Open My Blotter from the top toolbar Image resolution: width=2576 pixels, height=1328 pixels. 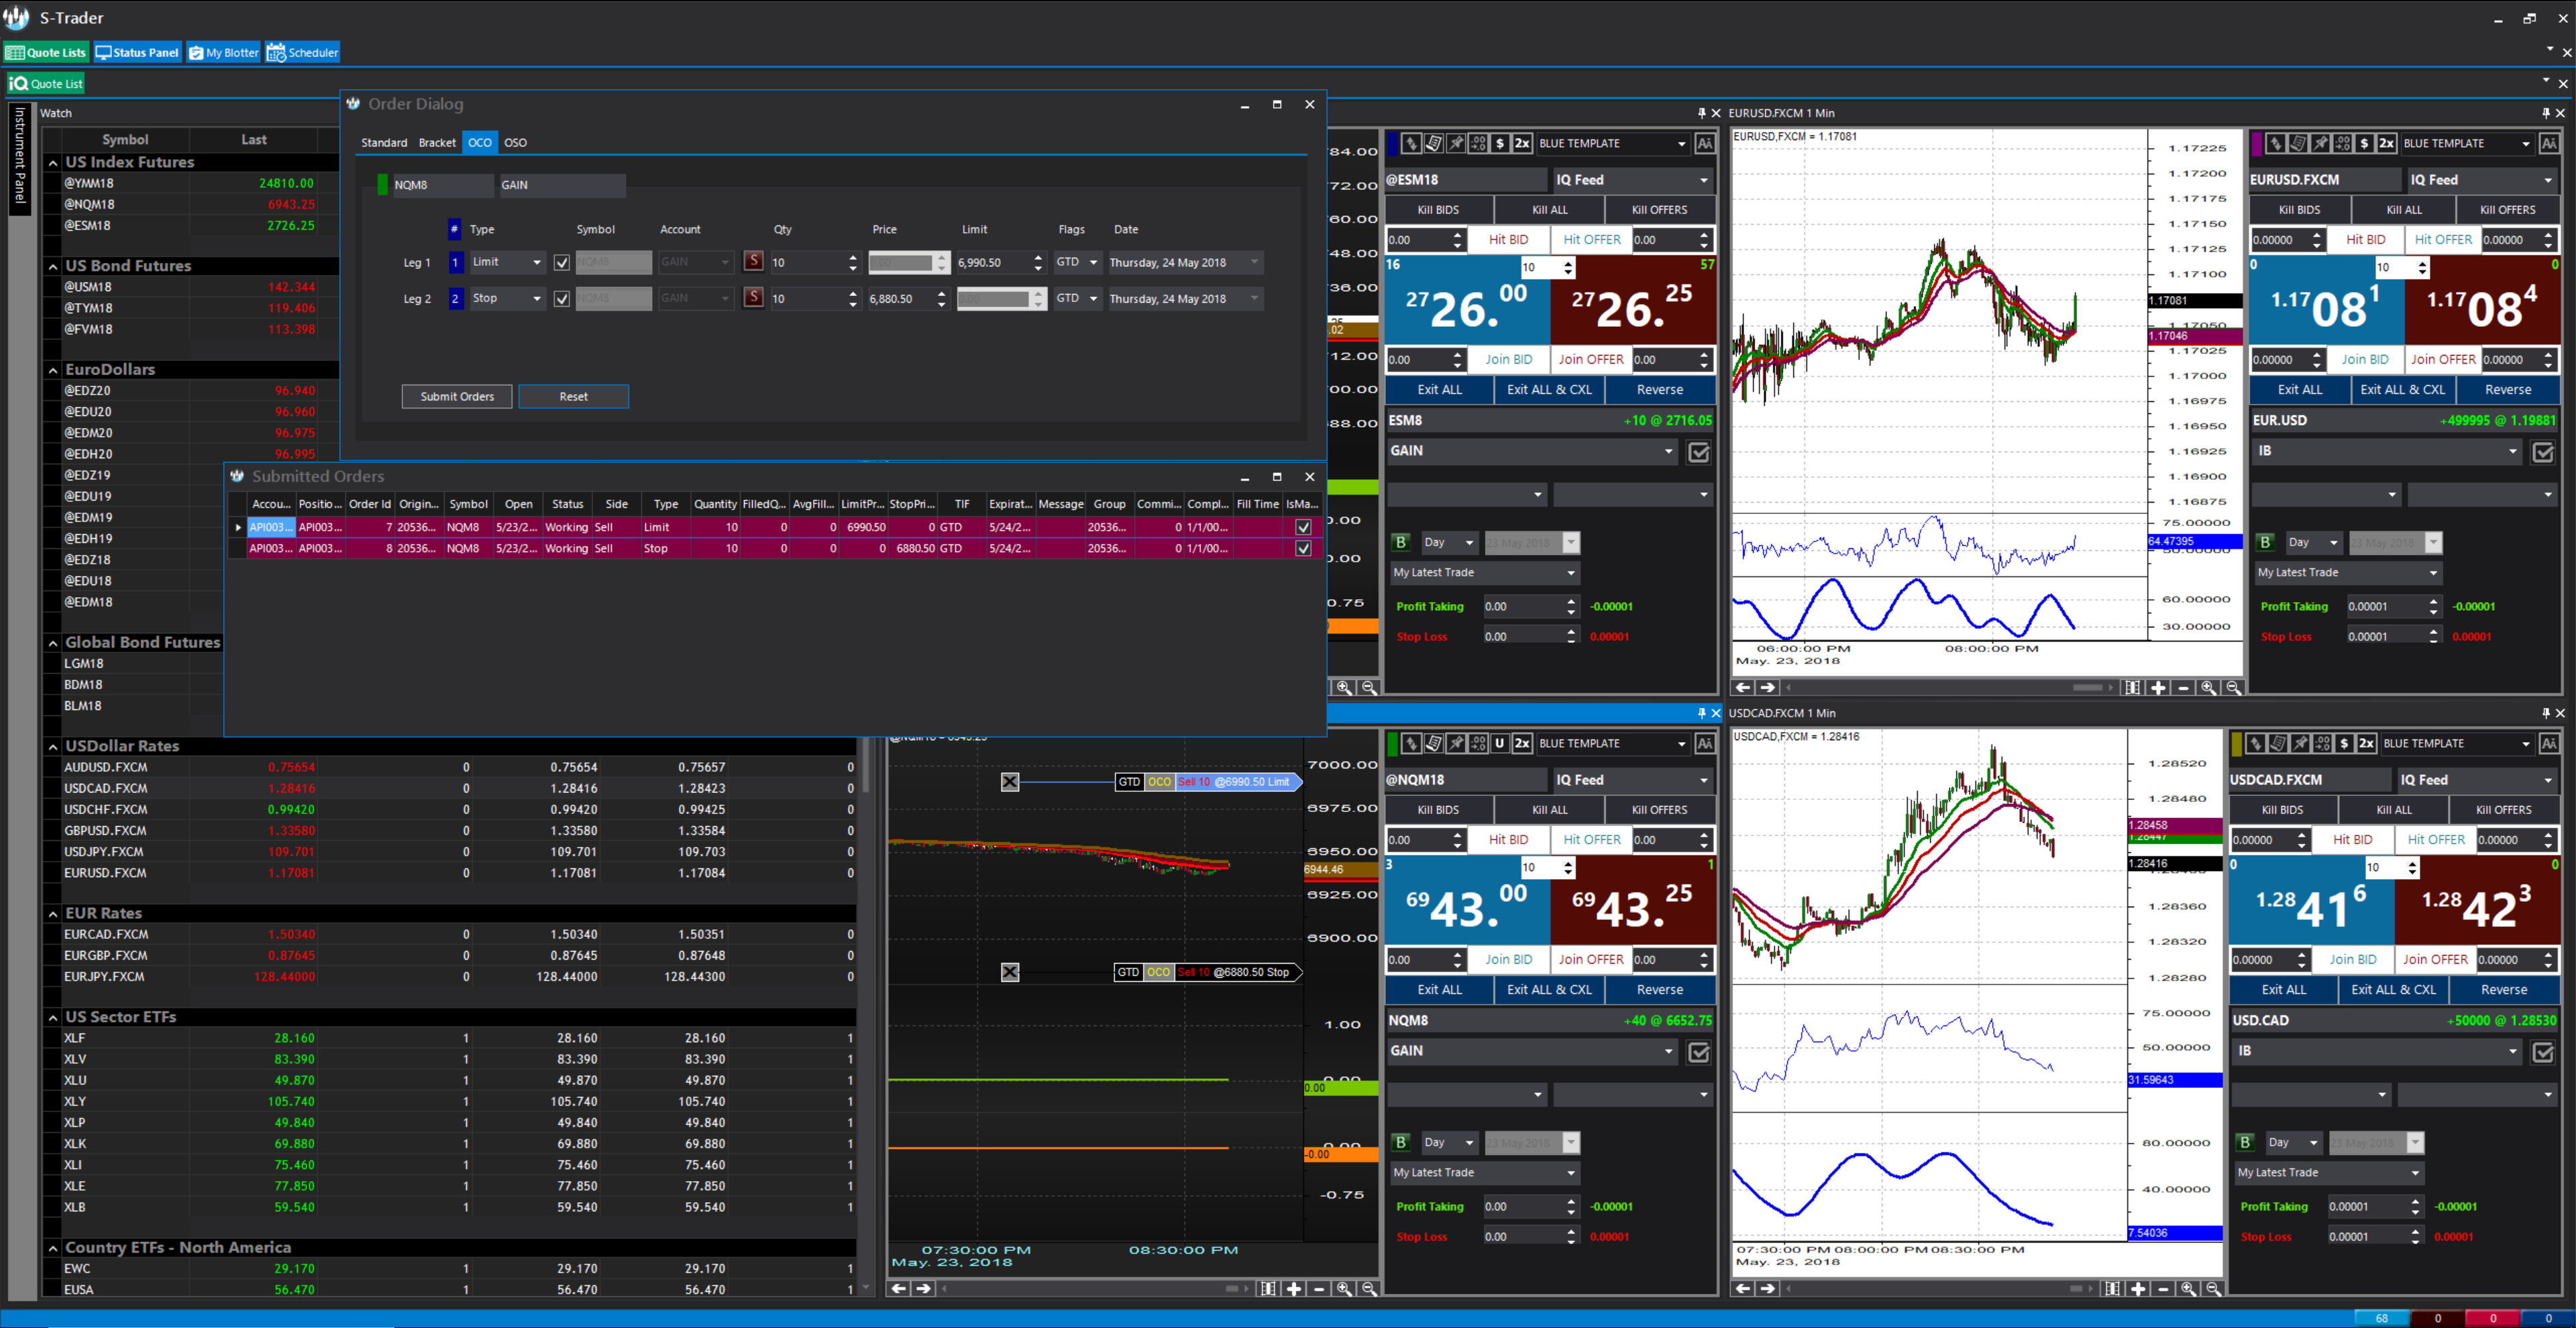click(x=224, y=53)
